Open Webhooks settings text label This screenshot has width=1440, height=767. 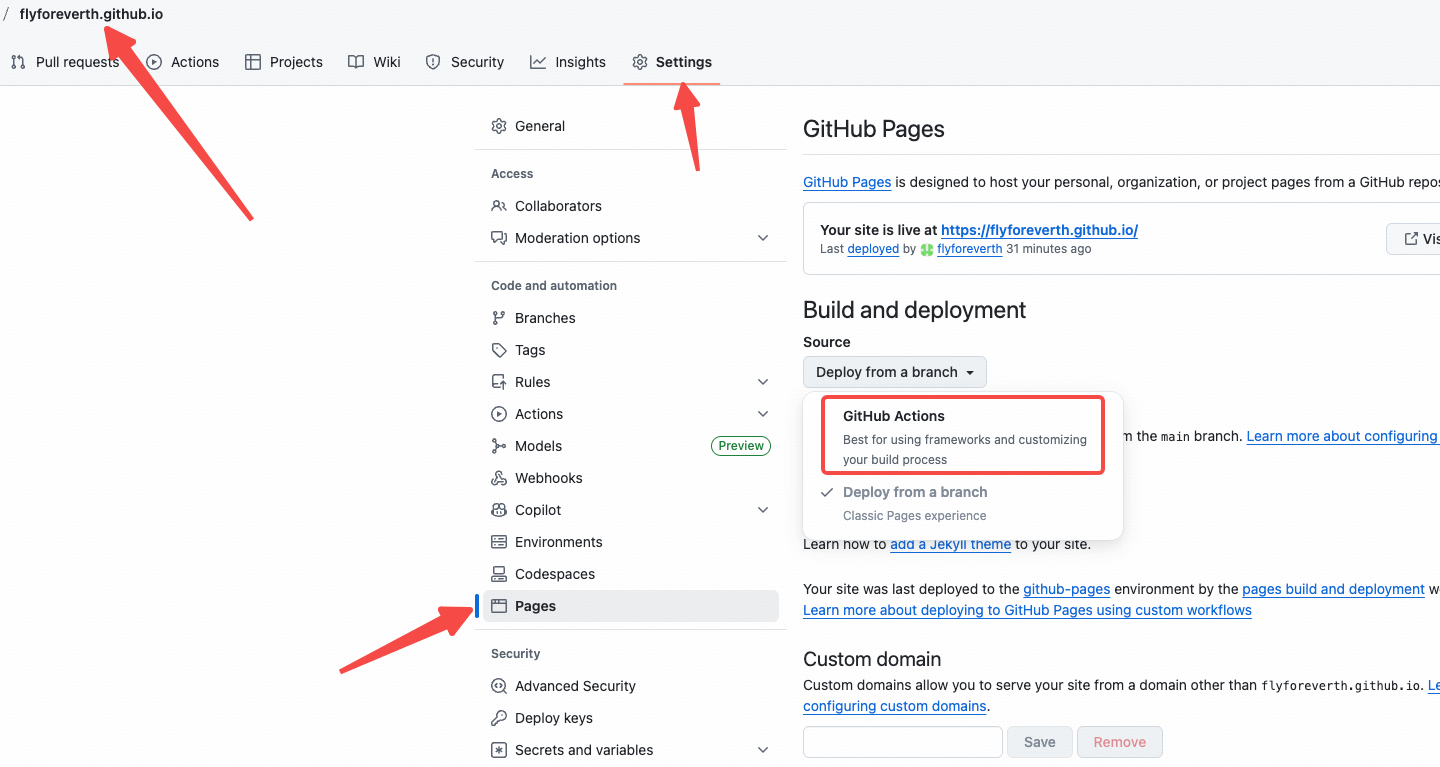pyautogui.click(x=549, y=478)
